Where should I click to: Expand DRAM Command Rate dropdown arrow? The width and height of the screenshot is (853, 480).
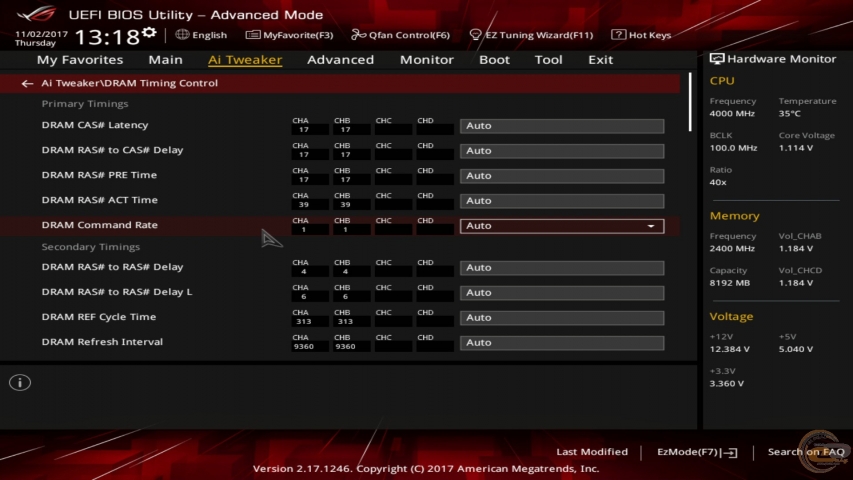pos(651,226)
